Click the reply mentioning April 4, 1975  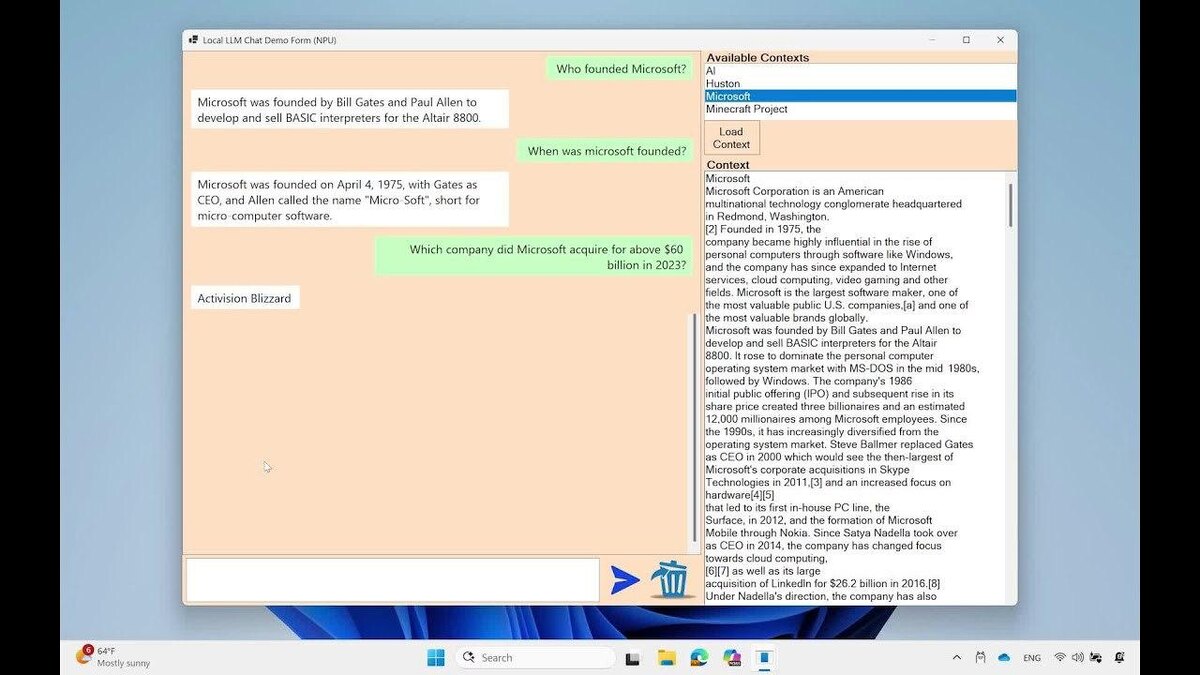(x=349, y=199)
